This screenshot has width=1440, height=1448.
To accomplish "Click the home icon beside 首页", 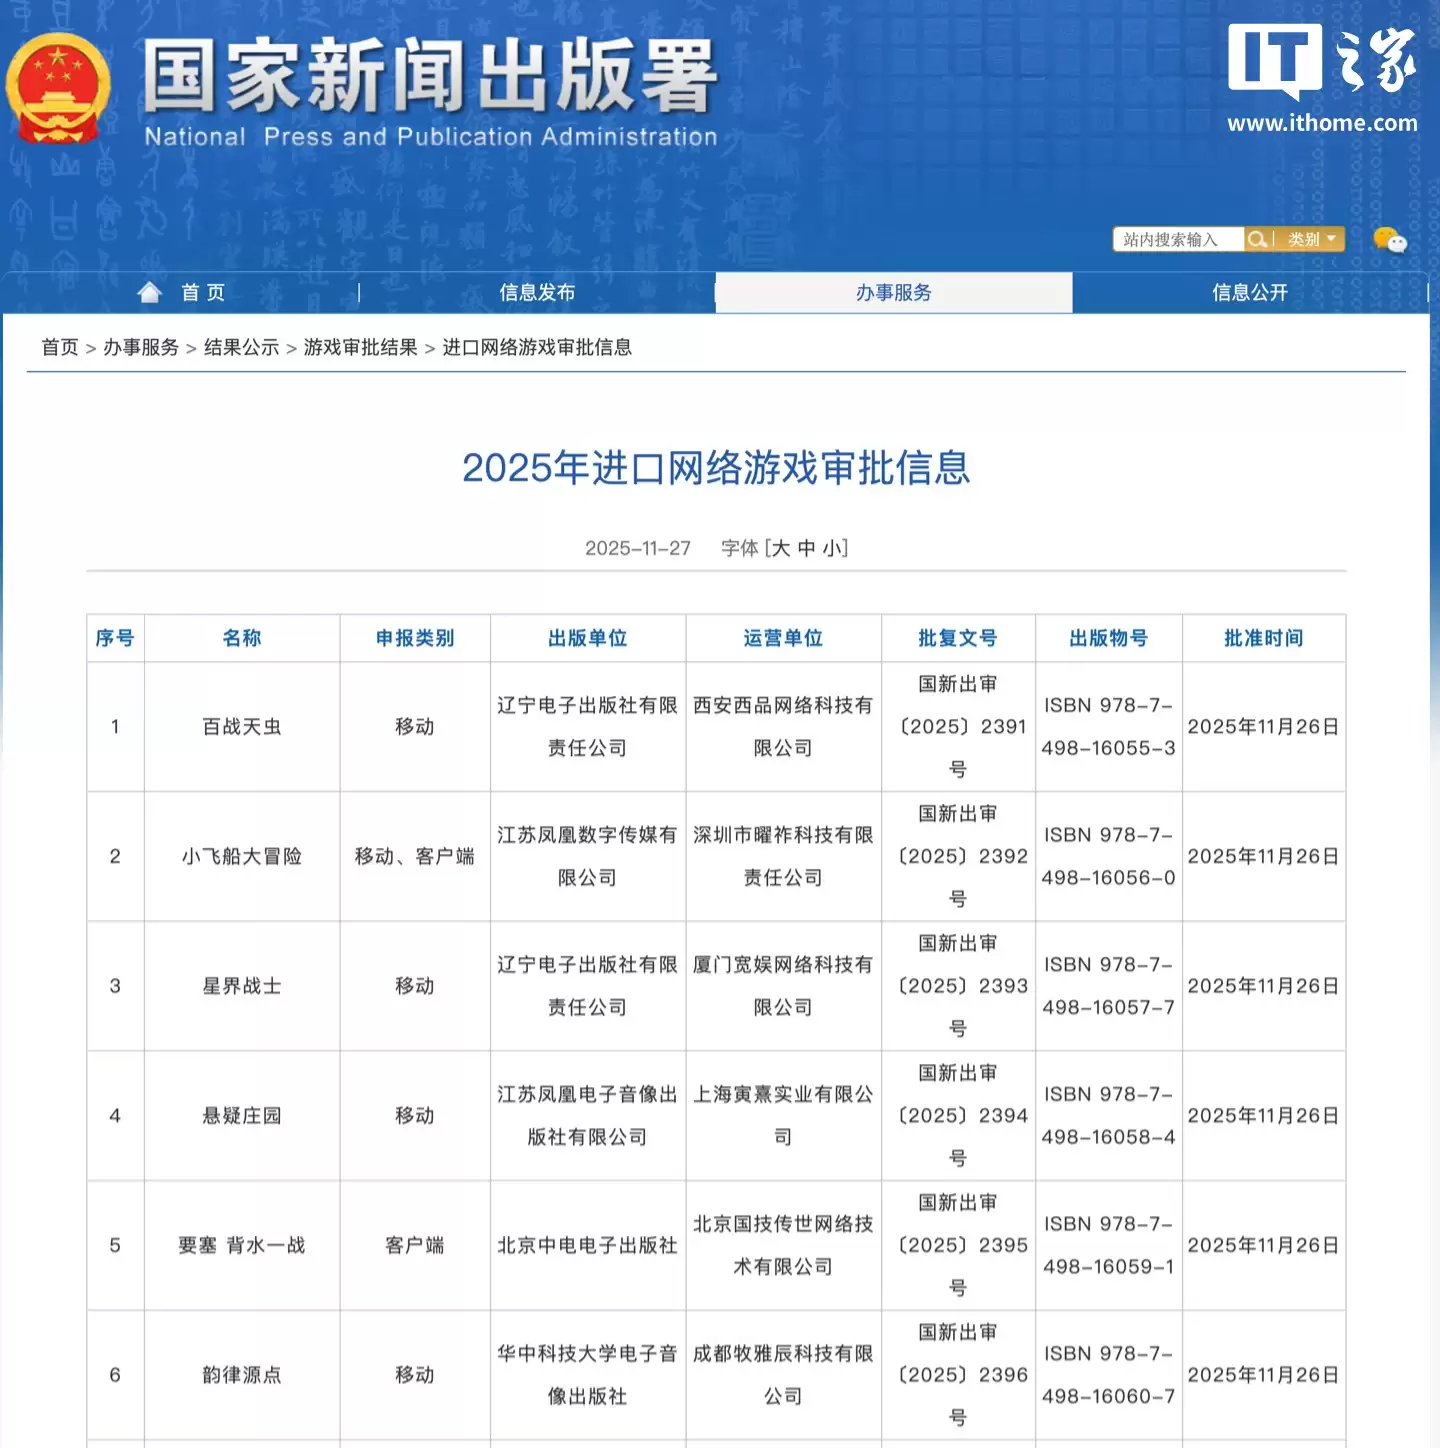I will [x=150, y=292].
